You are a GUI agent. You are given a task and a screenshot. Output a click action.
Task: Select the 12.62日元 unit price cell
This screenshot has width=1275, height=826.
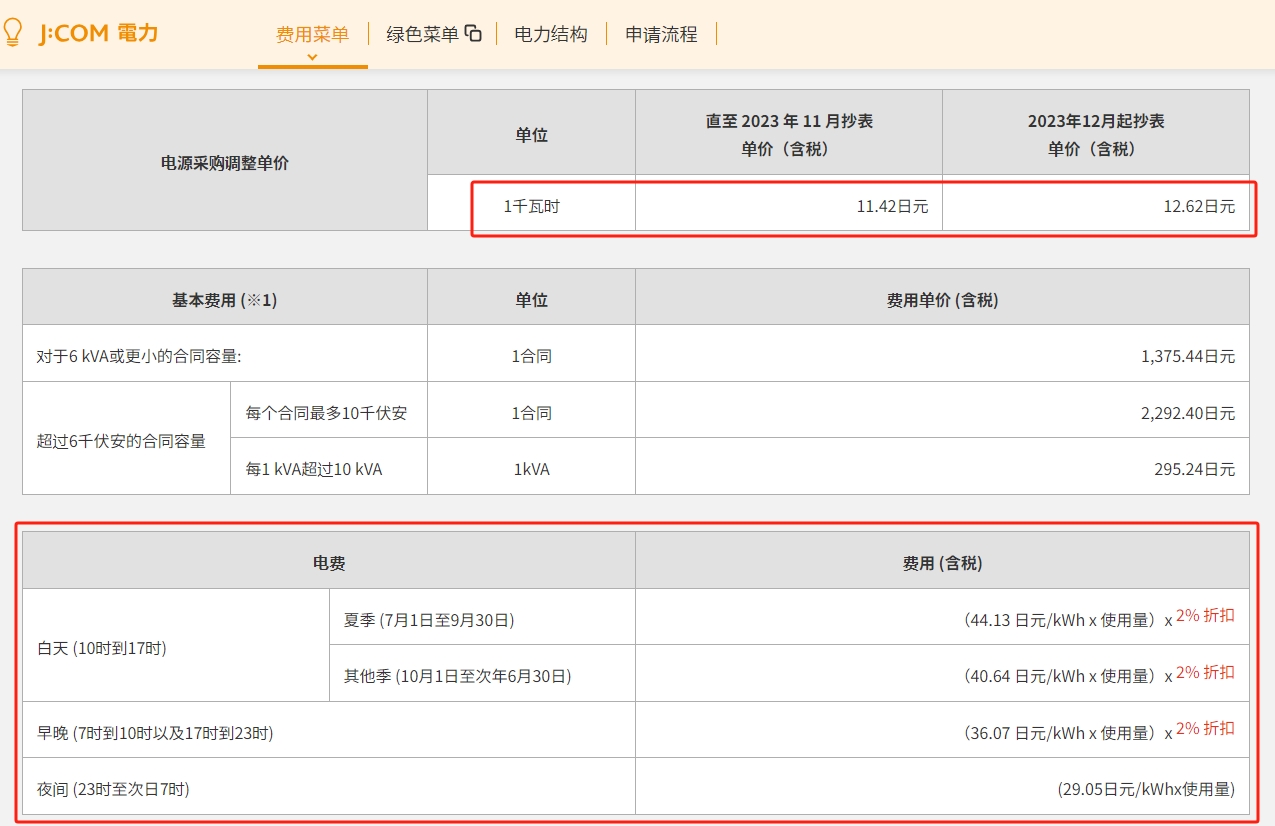coord(1096,207)
